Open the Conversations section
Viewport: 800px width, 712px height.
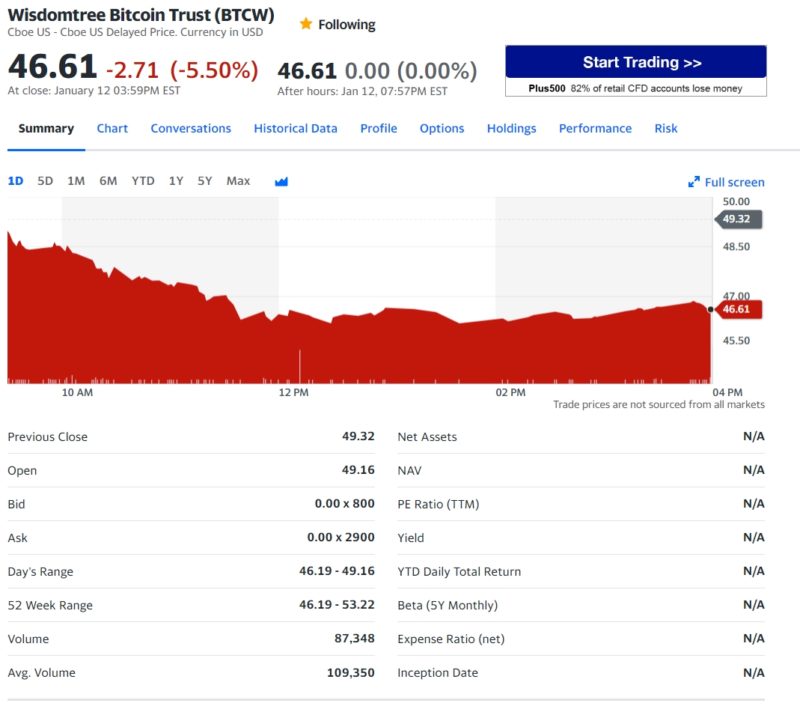[191, 128]
